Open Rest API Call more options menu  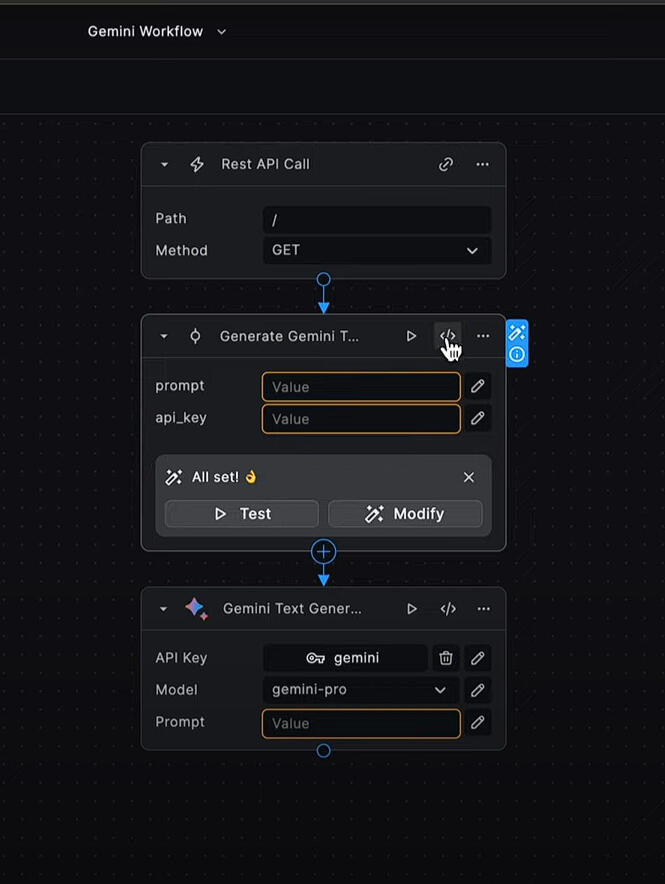[x=482, y=164]
